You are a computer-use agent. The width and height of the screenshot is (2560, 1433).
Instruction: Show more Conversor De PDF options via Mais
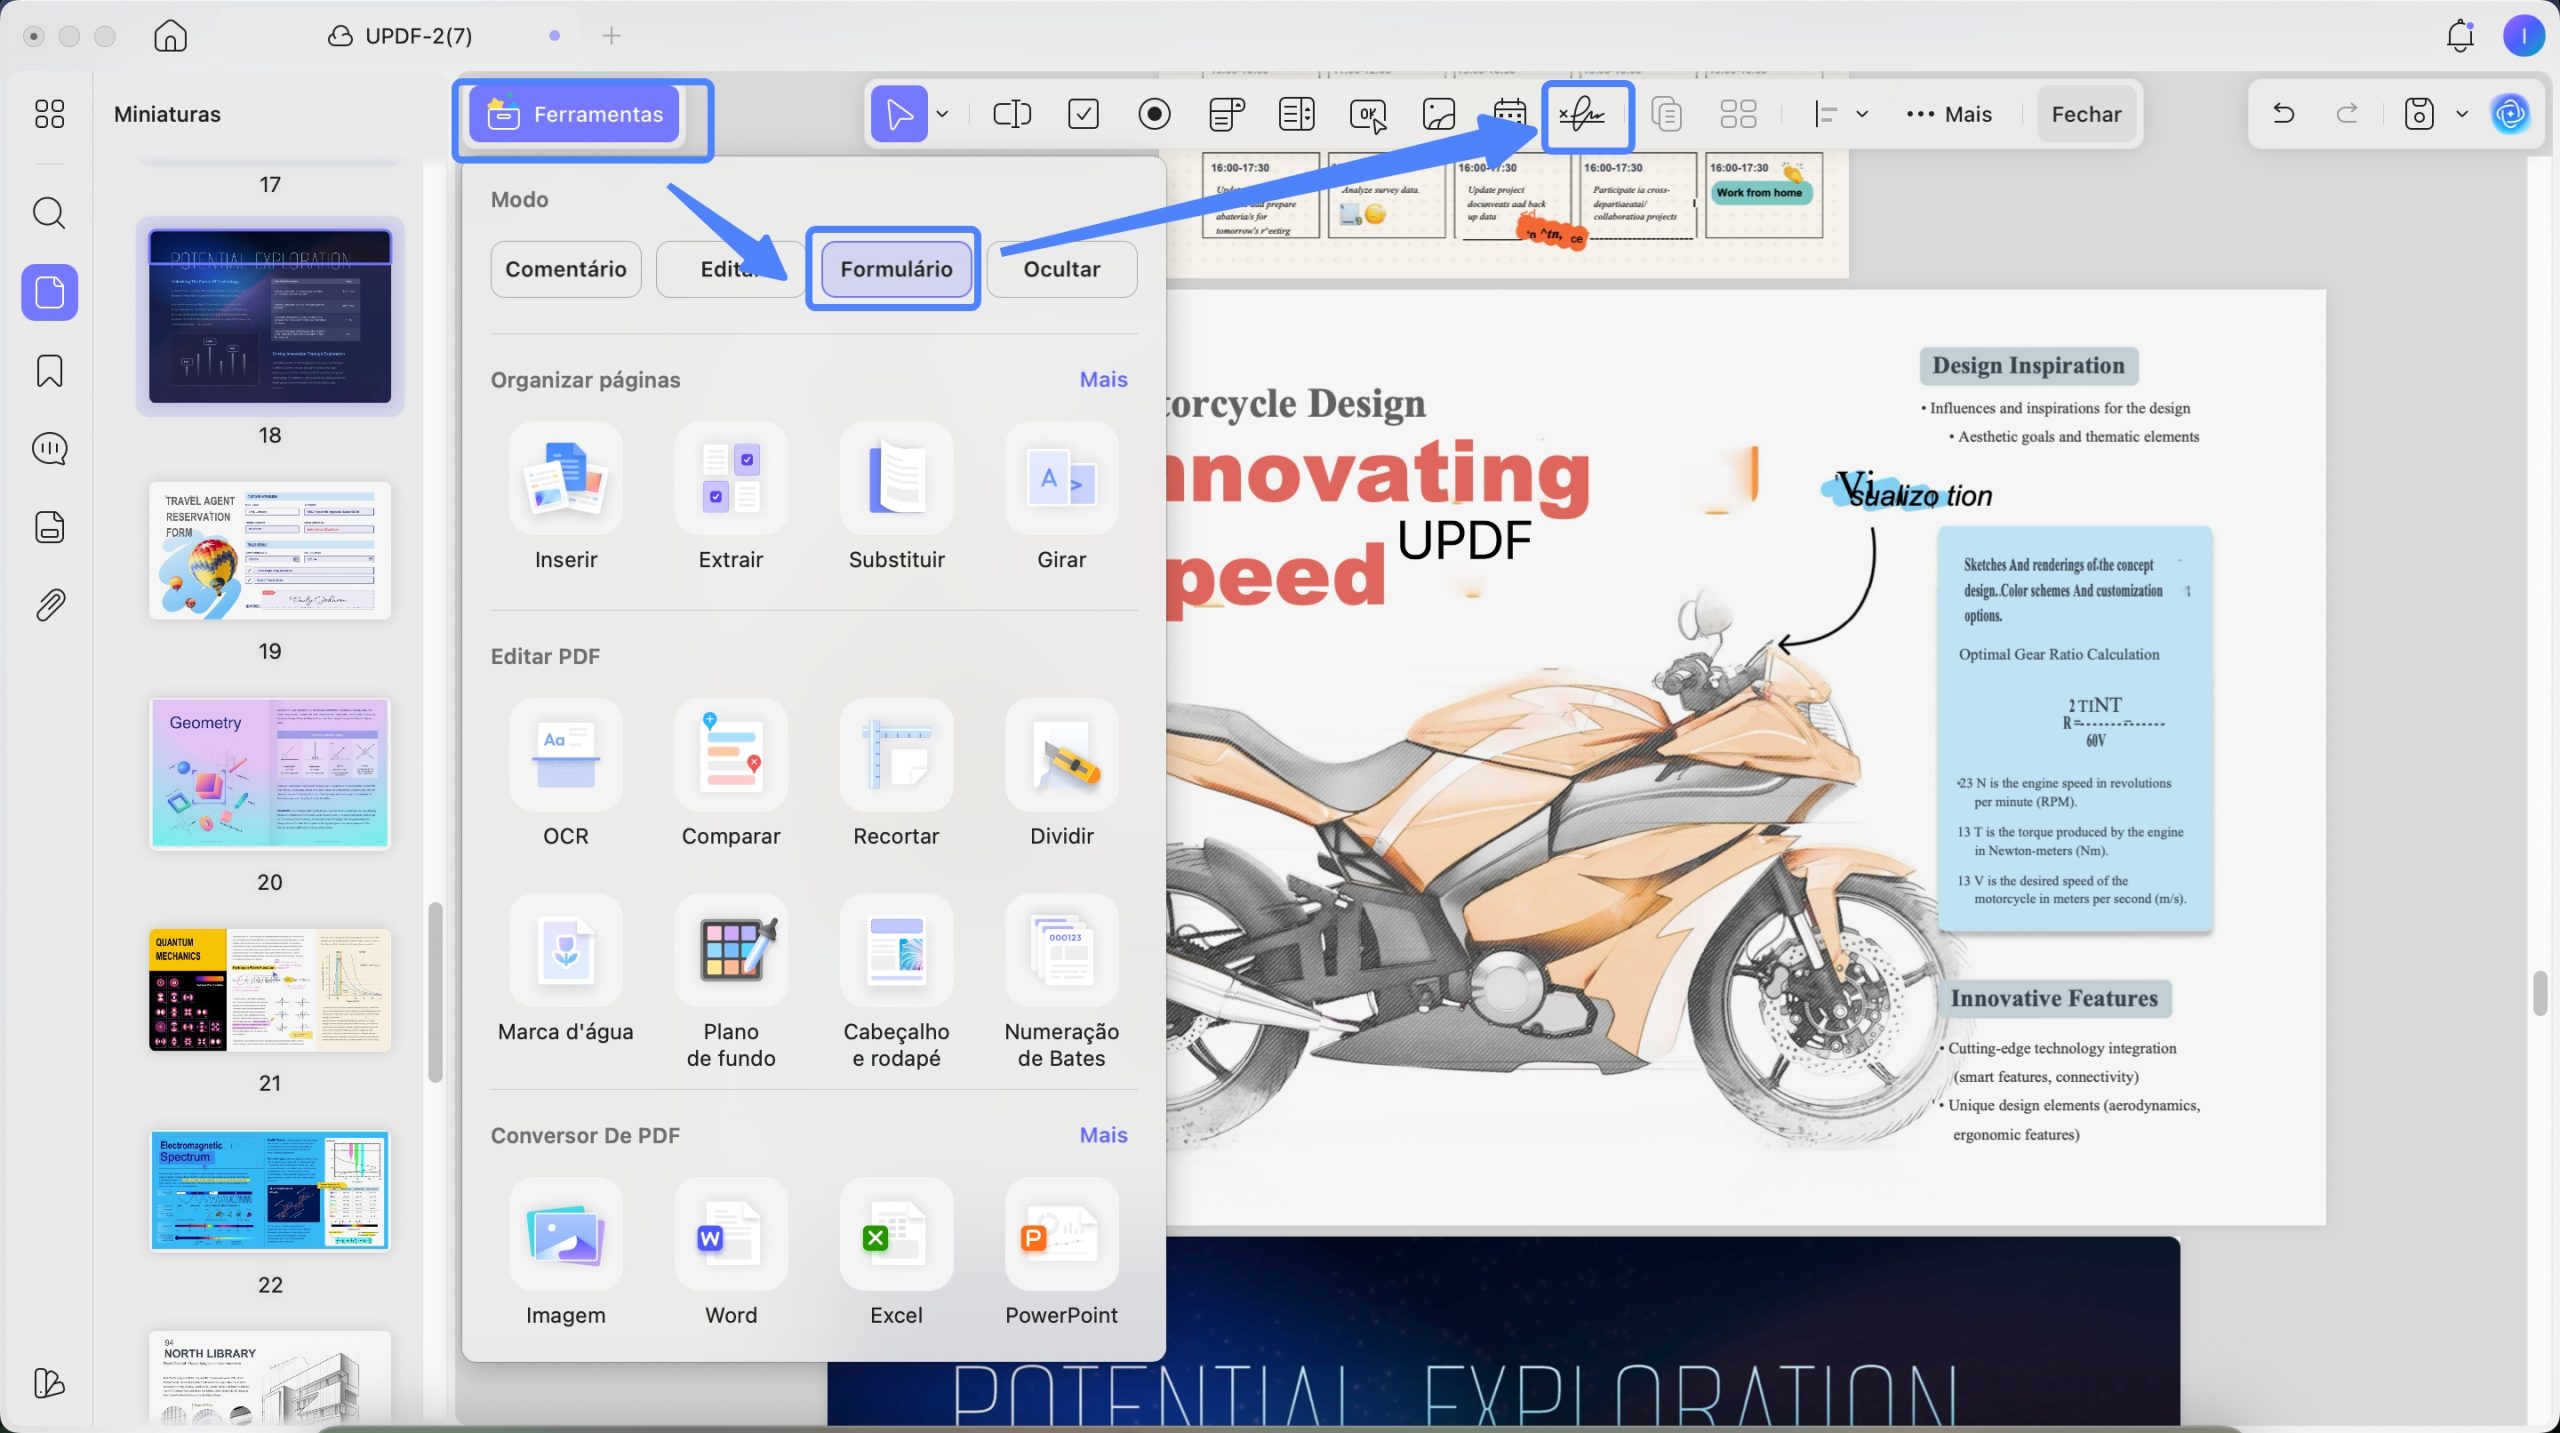pyautogui.click(x=1103, y=1135)
